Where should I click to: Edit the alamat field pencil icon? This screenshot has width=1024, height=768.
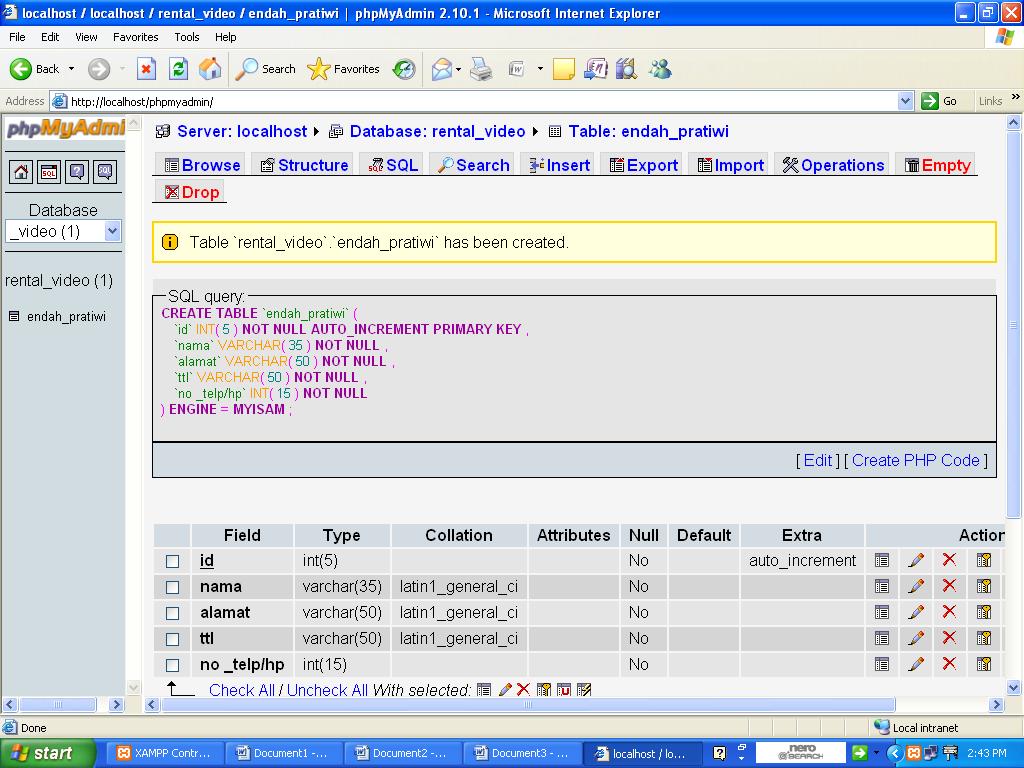916,613
